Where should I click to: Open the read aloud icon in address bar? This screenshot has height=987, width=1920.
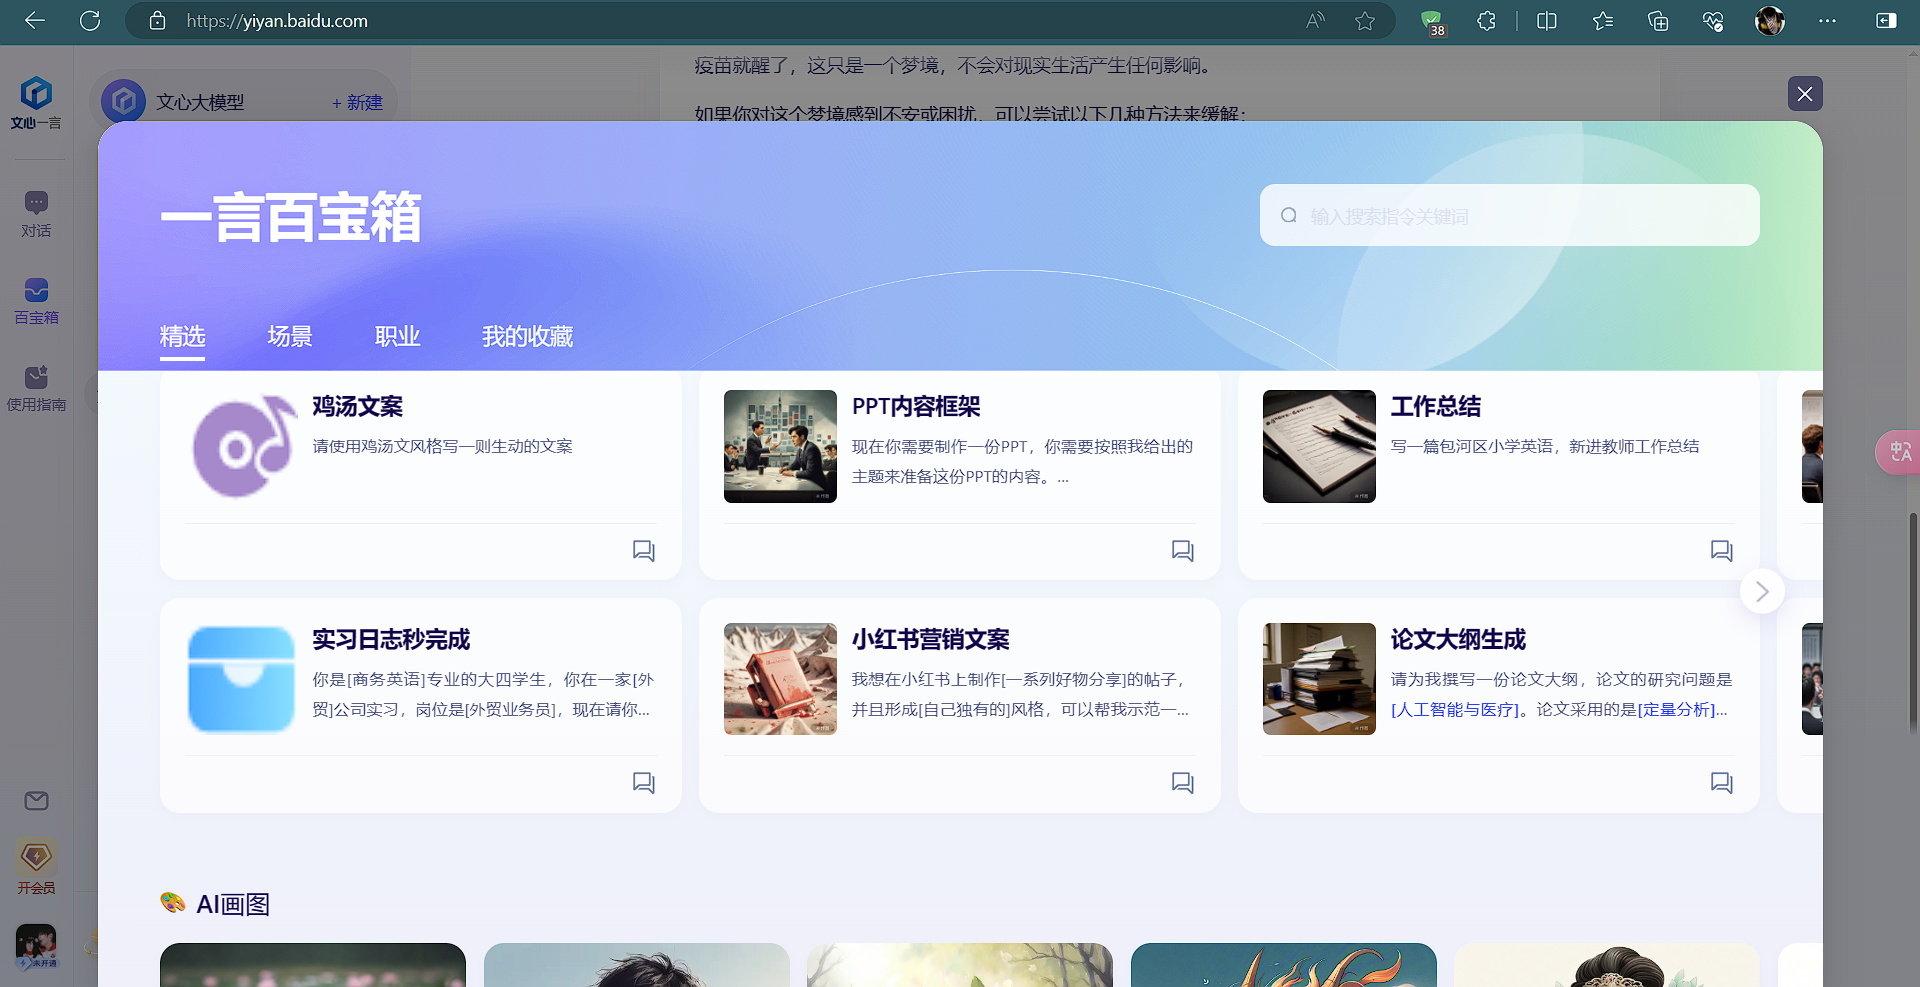click(x=1315, y=21)
